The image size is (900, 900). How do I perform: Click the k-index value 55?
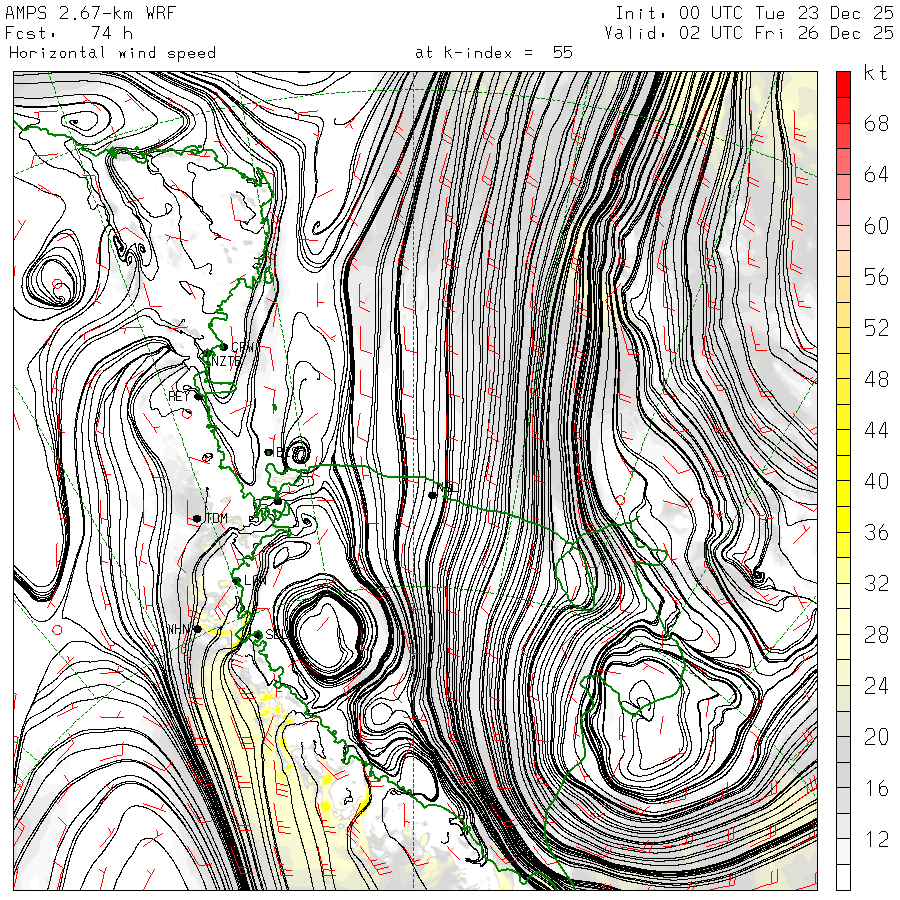(x=562, y=52)
